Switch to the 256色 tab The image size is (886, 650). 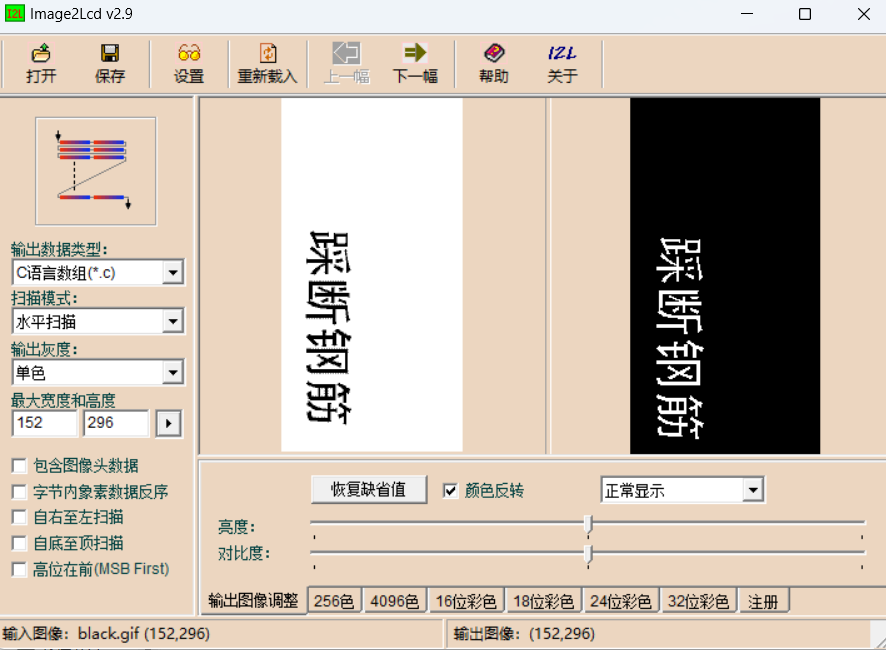(334, 601)
